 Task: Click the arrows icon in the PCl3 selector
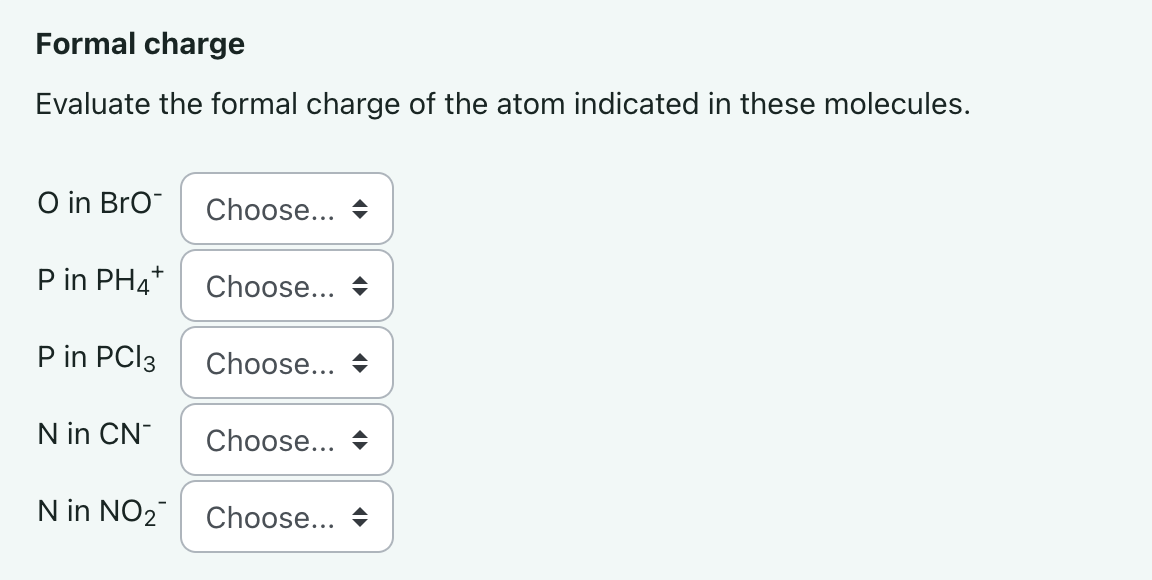[360, 363]
